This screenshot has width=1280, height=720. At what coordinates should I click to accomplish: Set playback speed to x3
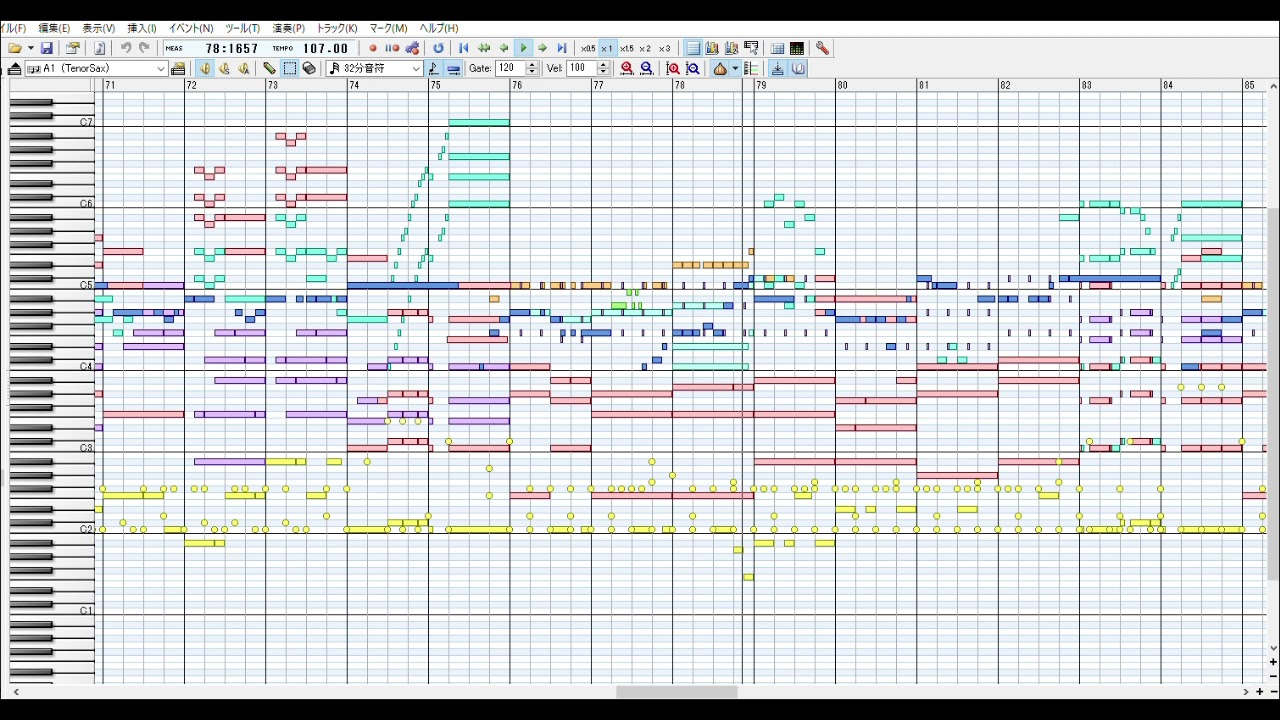664,48
